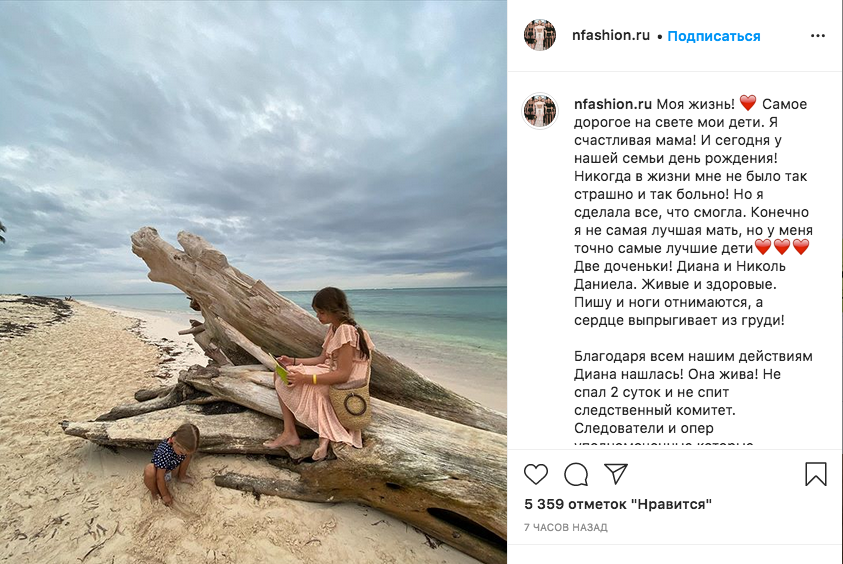Click the child playing in the sand
The width and height of the screenshot is (843, 564).
pyautogui.click(x=172, y=460)
